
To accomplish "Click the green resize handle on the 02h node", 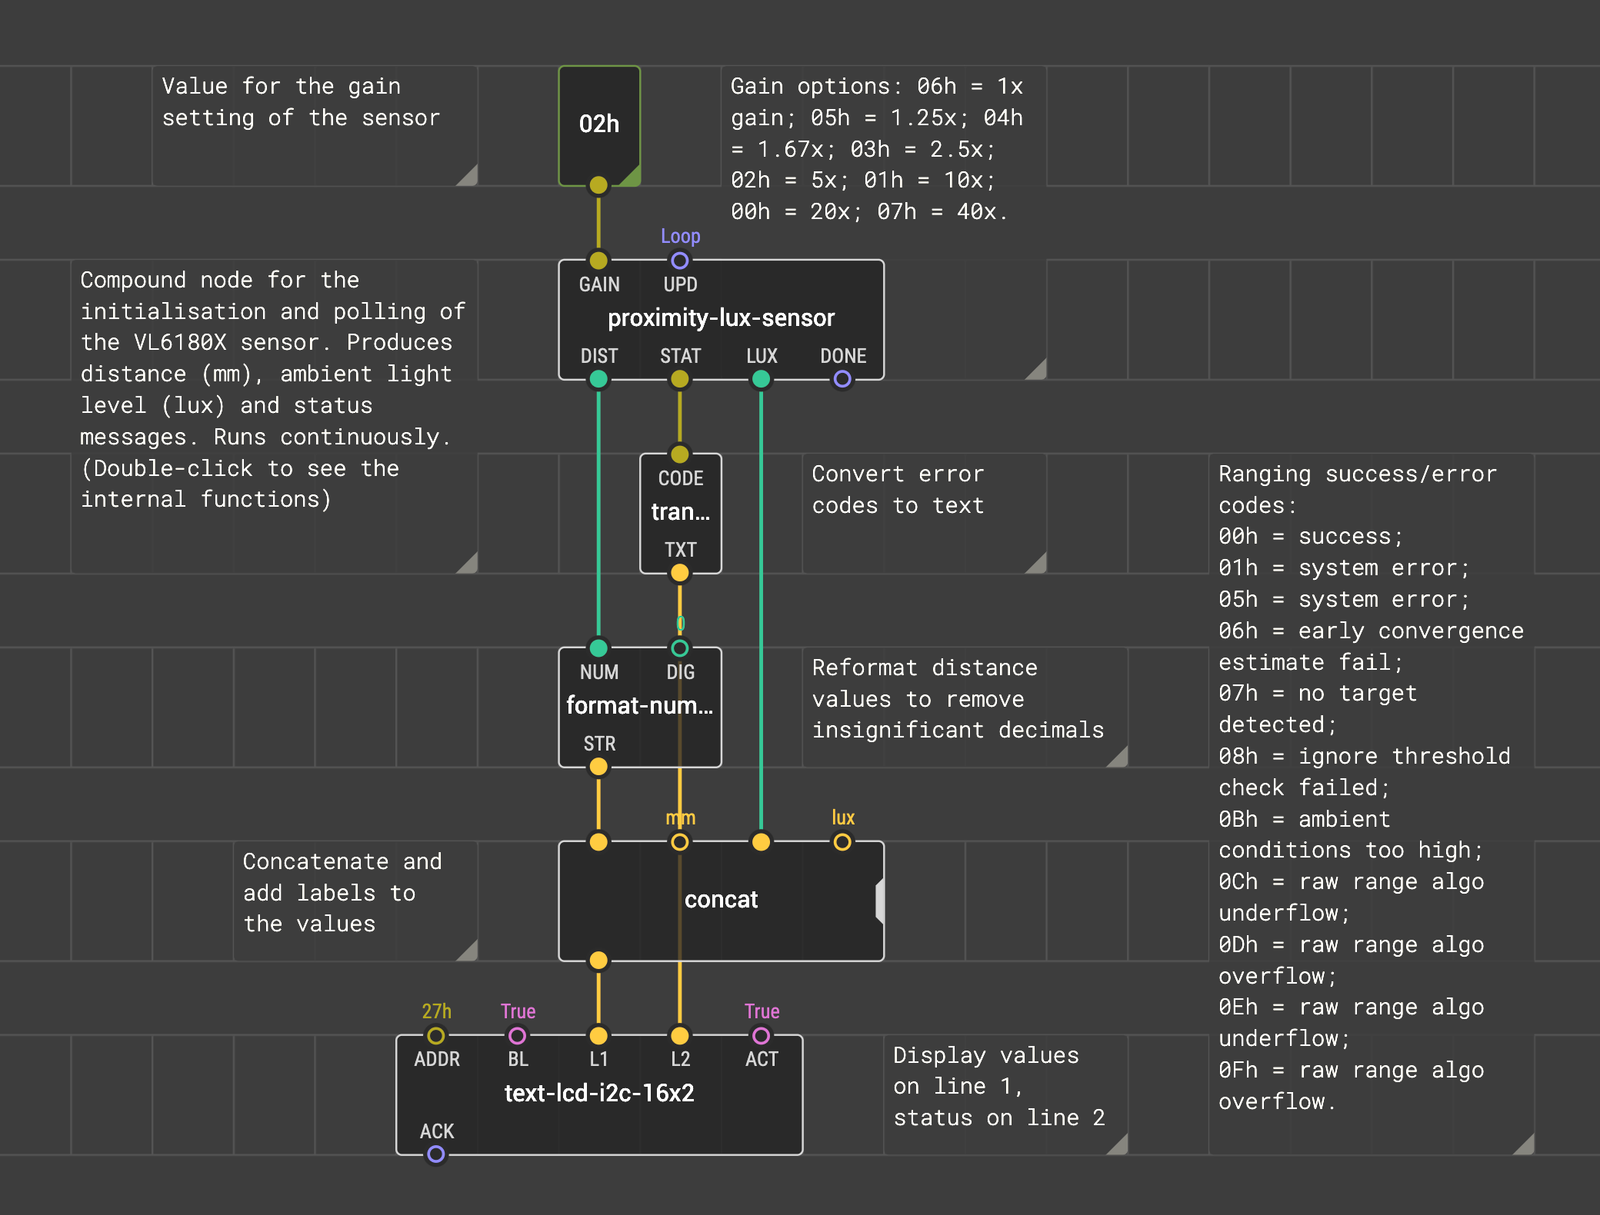I will click(x=630, y=176).
